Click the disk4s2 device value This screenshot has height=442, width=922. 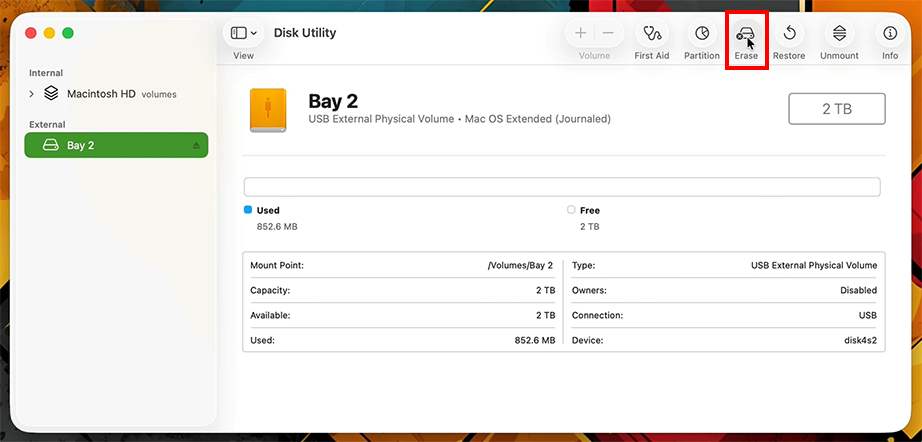pyautogui.click(x=860, y=340)
